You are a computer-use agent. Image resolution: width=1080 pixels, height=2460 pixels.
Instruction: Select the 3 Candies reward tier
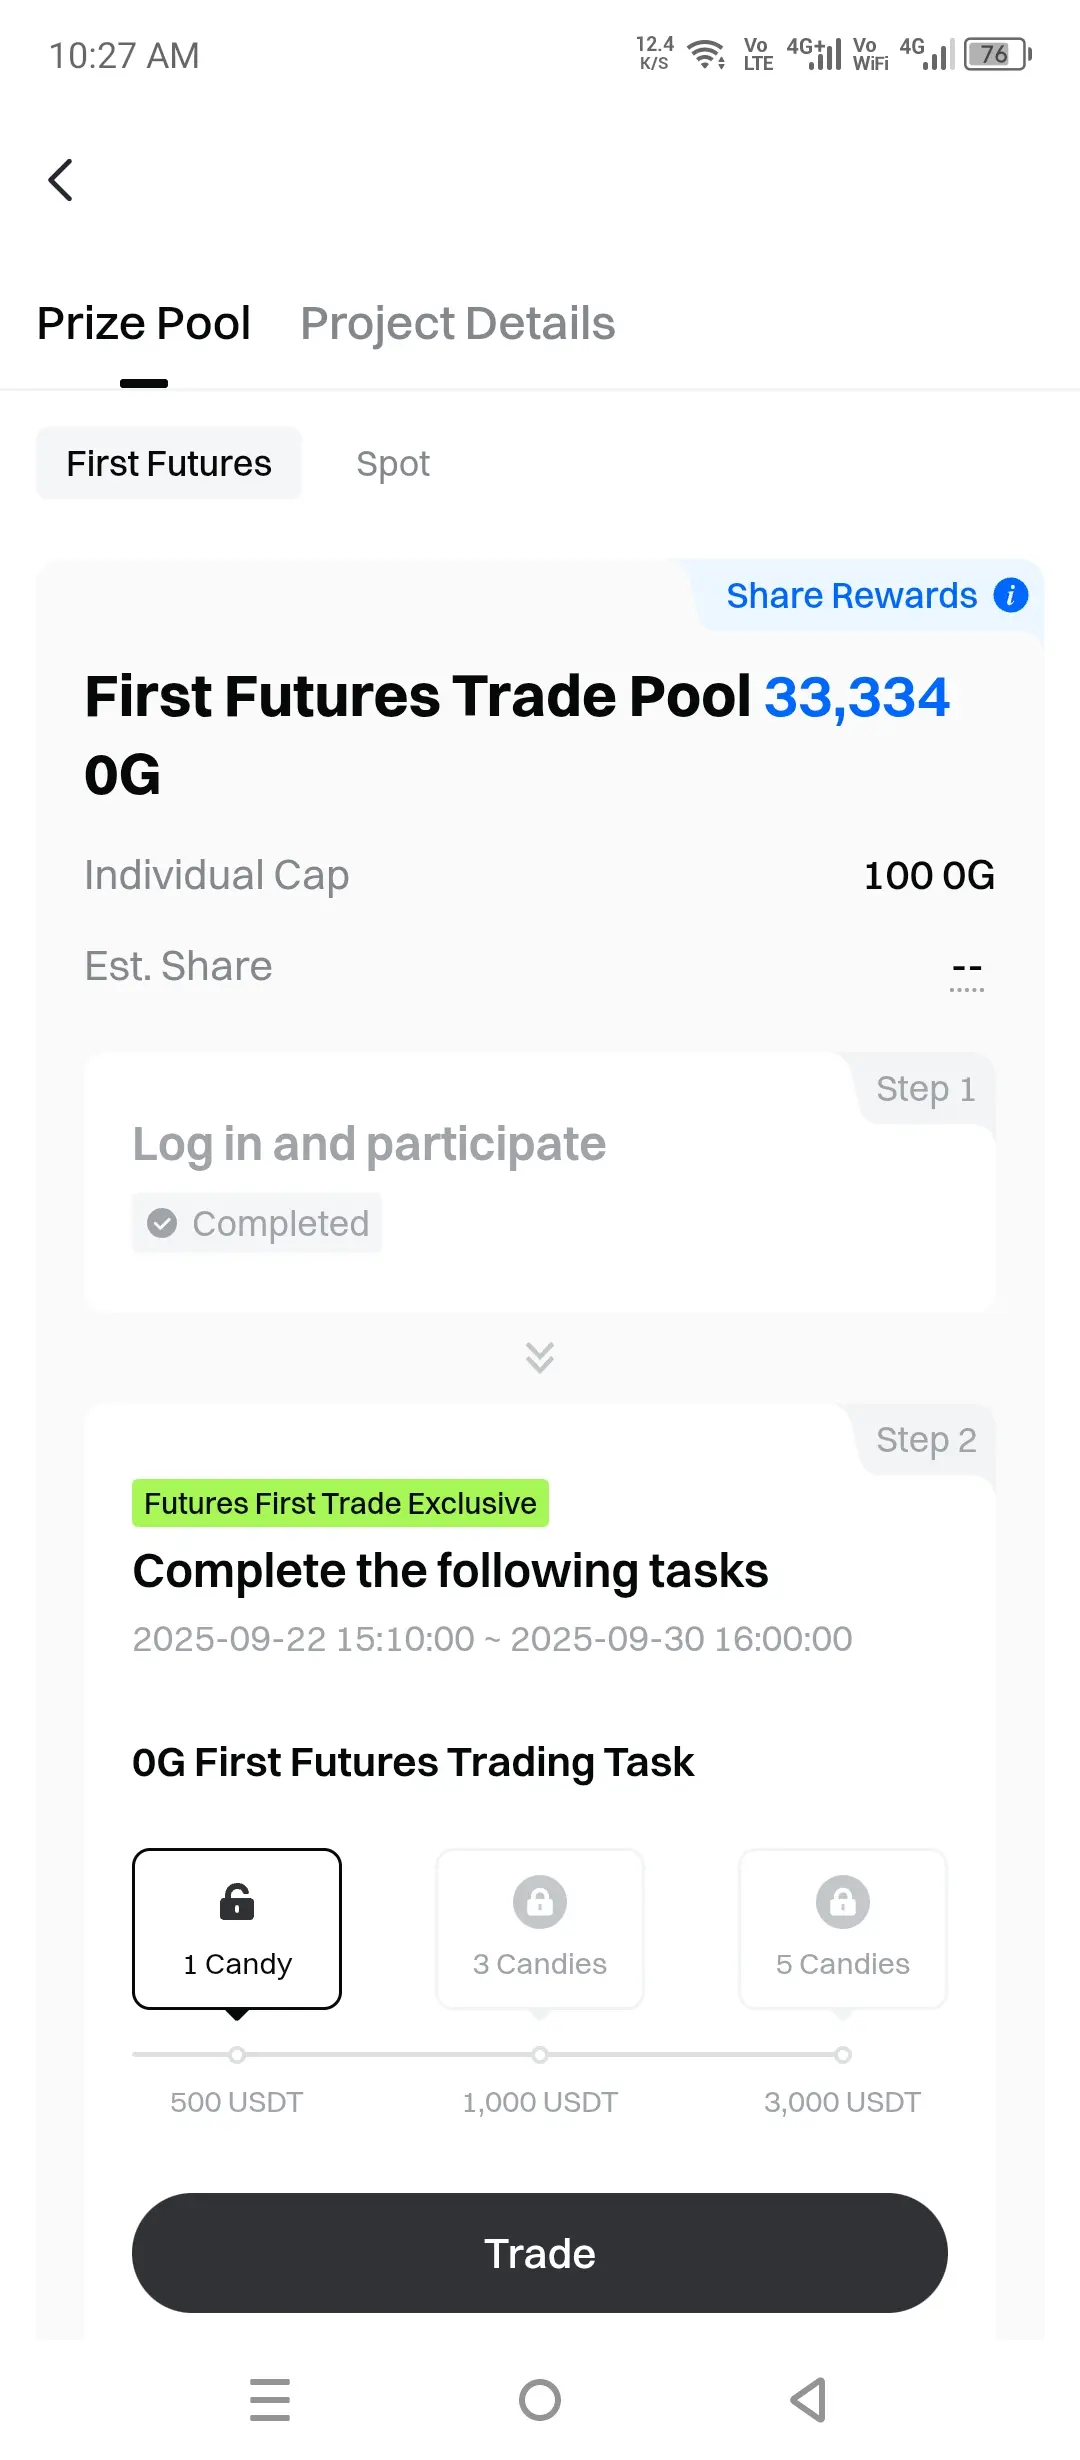click(540, 1928)
